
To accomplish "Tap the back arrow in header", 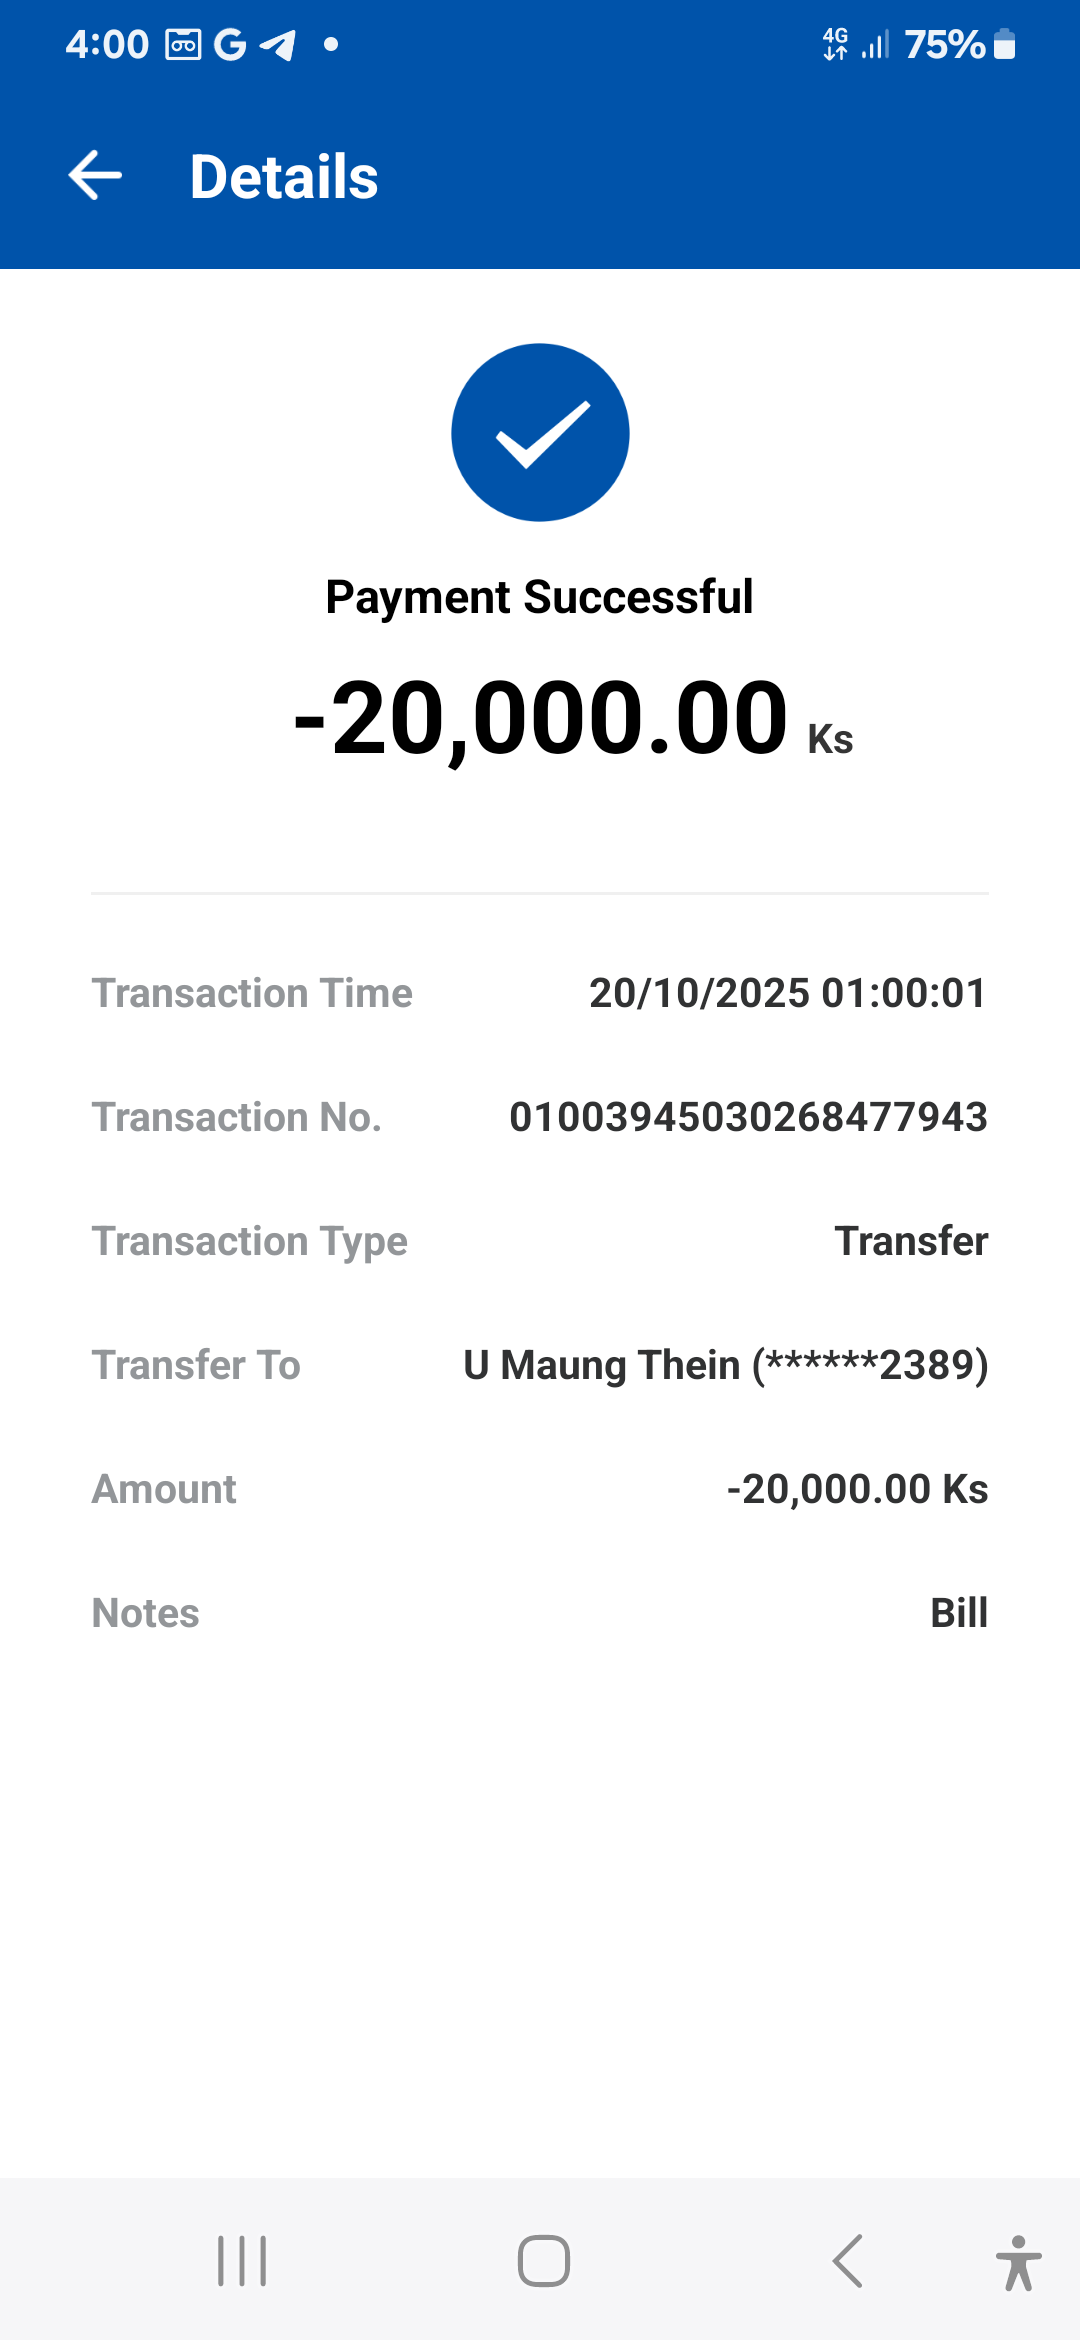I will click(95, 176).
